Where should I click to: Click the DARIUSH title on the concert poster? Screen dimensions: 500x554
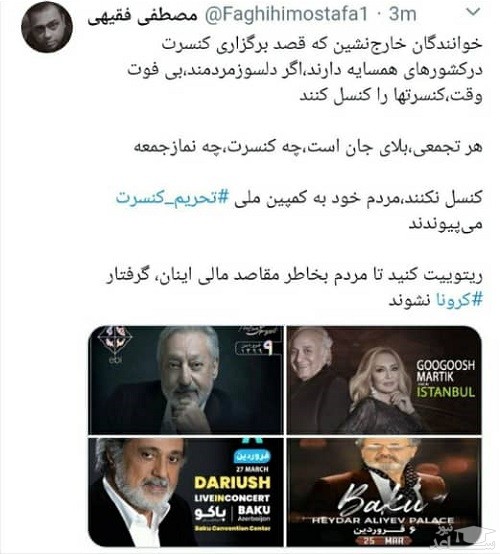pyautogui.click(x=233, y=483)
